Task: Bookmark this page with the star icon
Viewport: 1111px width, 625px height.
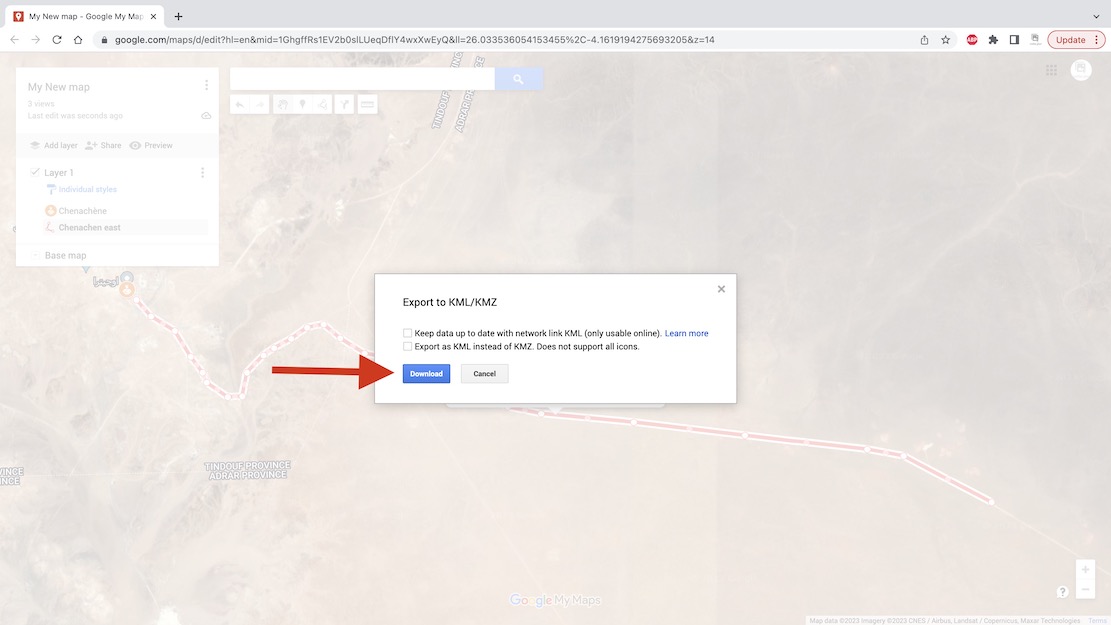Action: [x=945, y=40]
